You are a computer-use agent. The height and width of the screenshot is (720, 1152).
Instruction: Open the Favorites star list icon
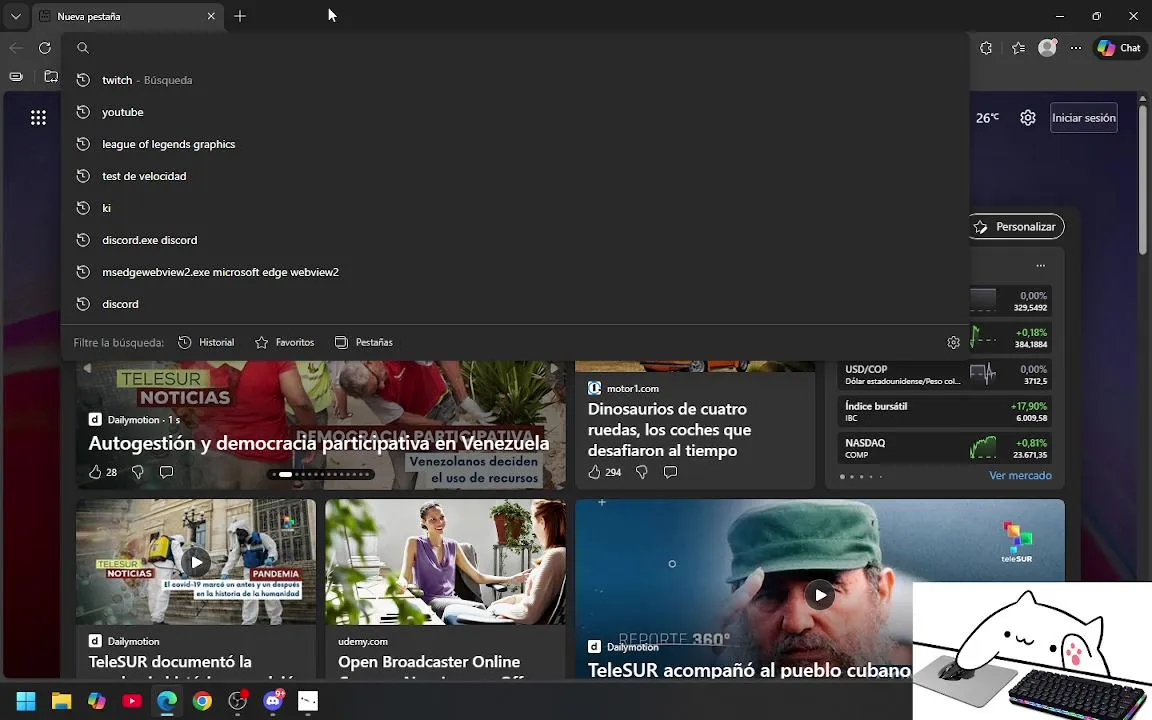[1018, 48]
